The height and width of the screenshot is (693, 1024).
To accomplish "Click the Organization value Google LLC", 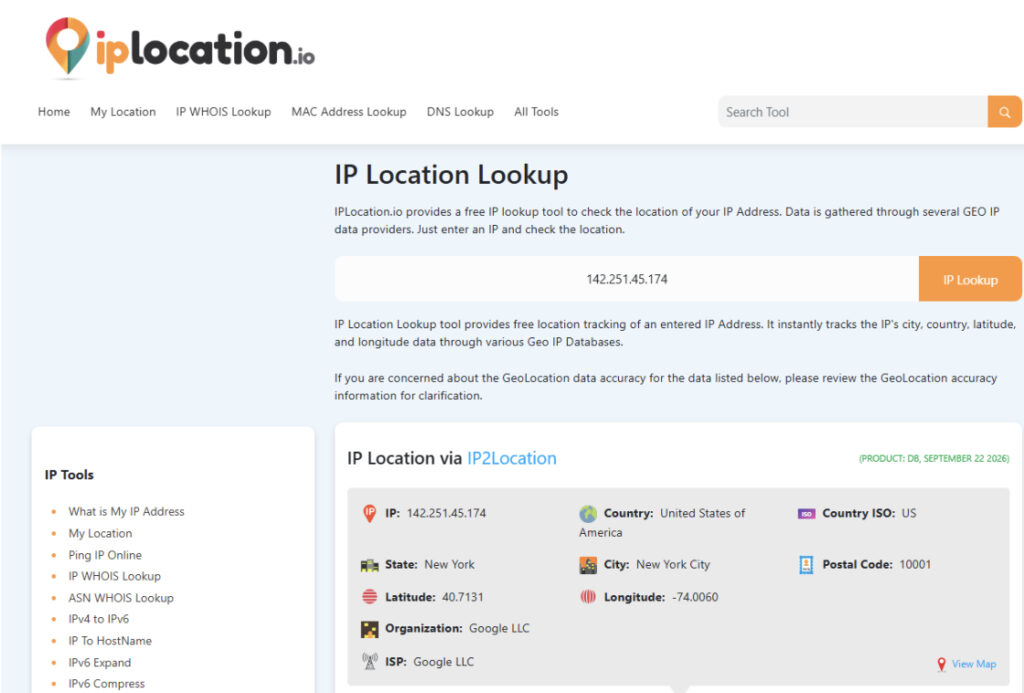I will pos(500,628).
